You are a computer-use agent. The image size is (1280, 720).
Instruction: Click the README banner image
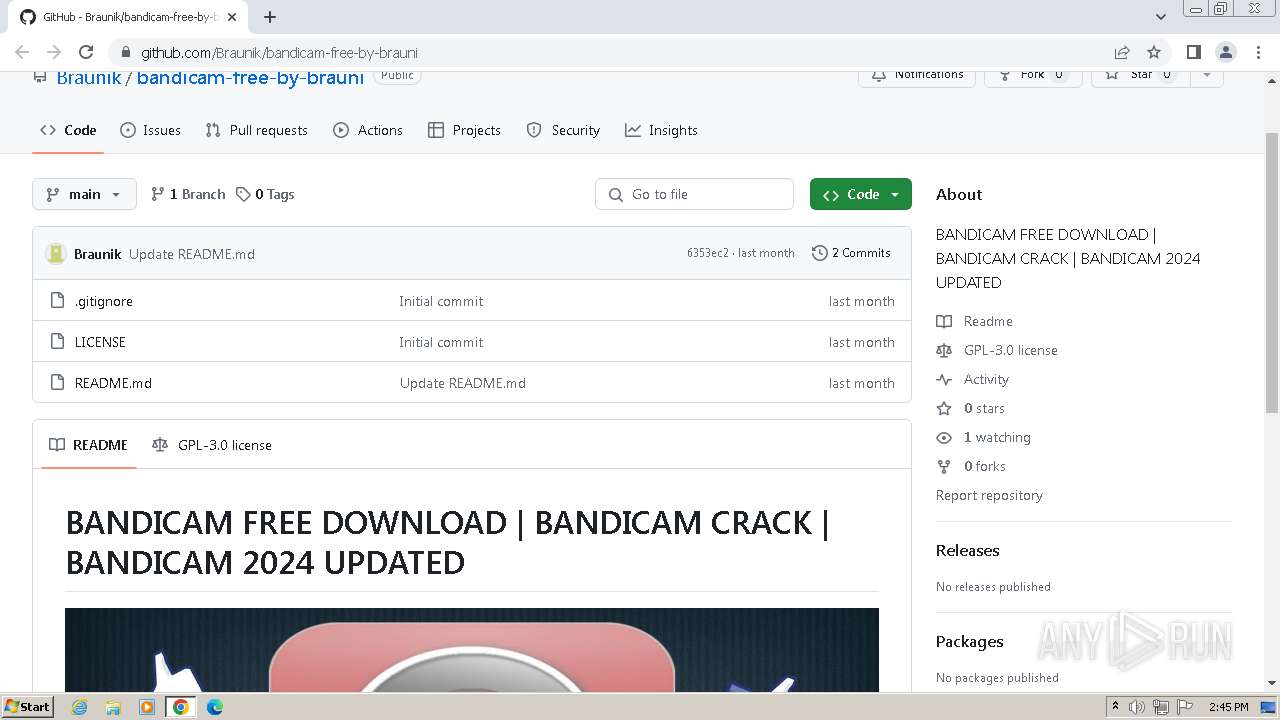pos(472,650)
